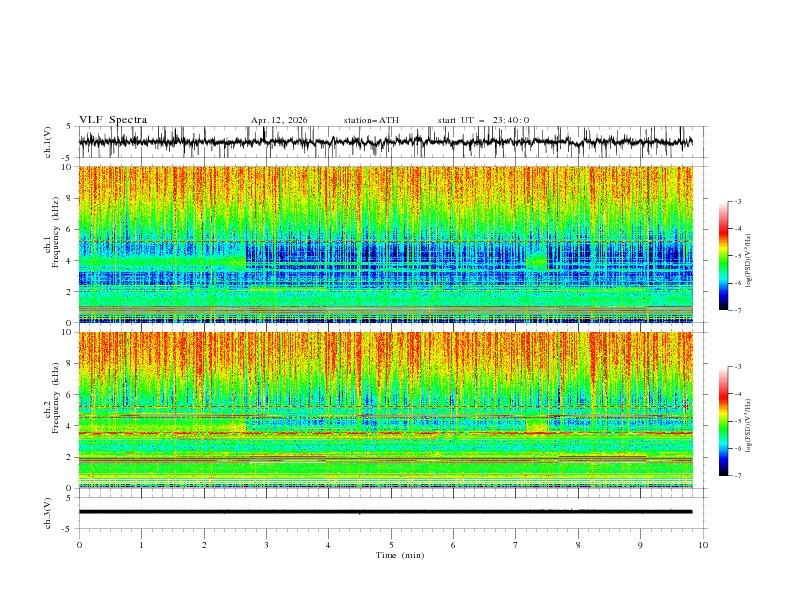Click time axis tick label '0'

[79, 545]
